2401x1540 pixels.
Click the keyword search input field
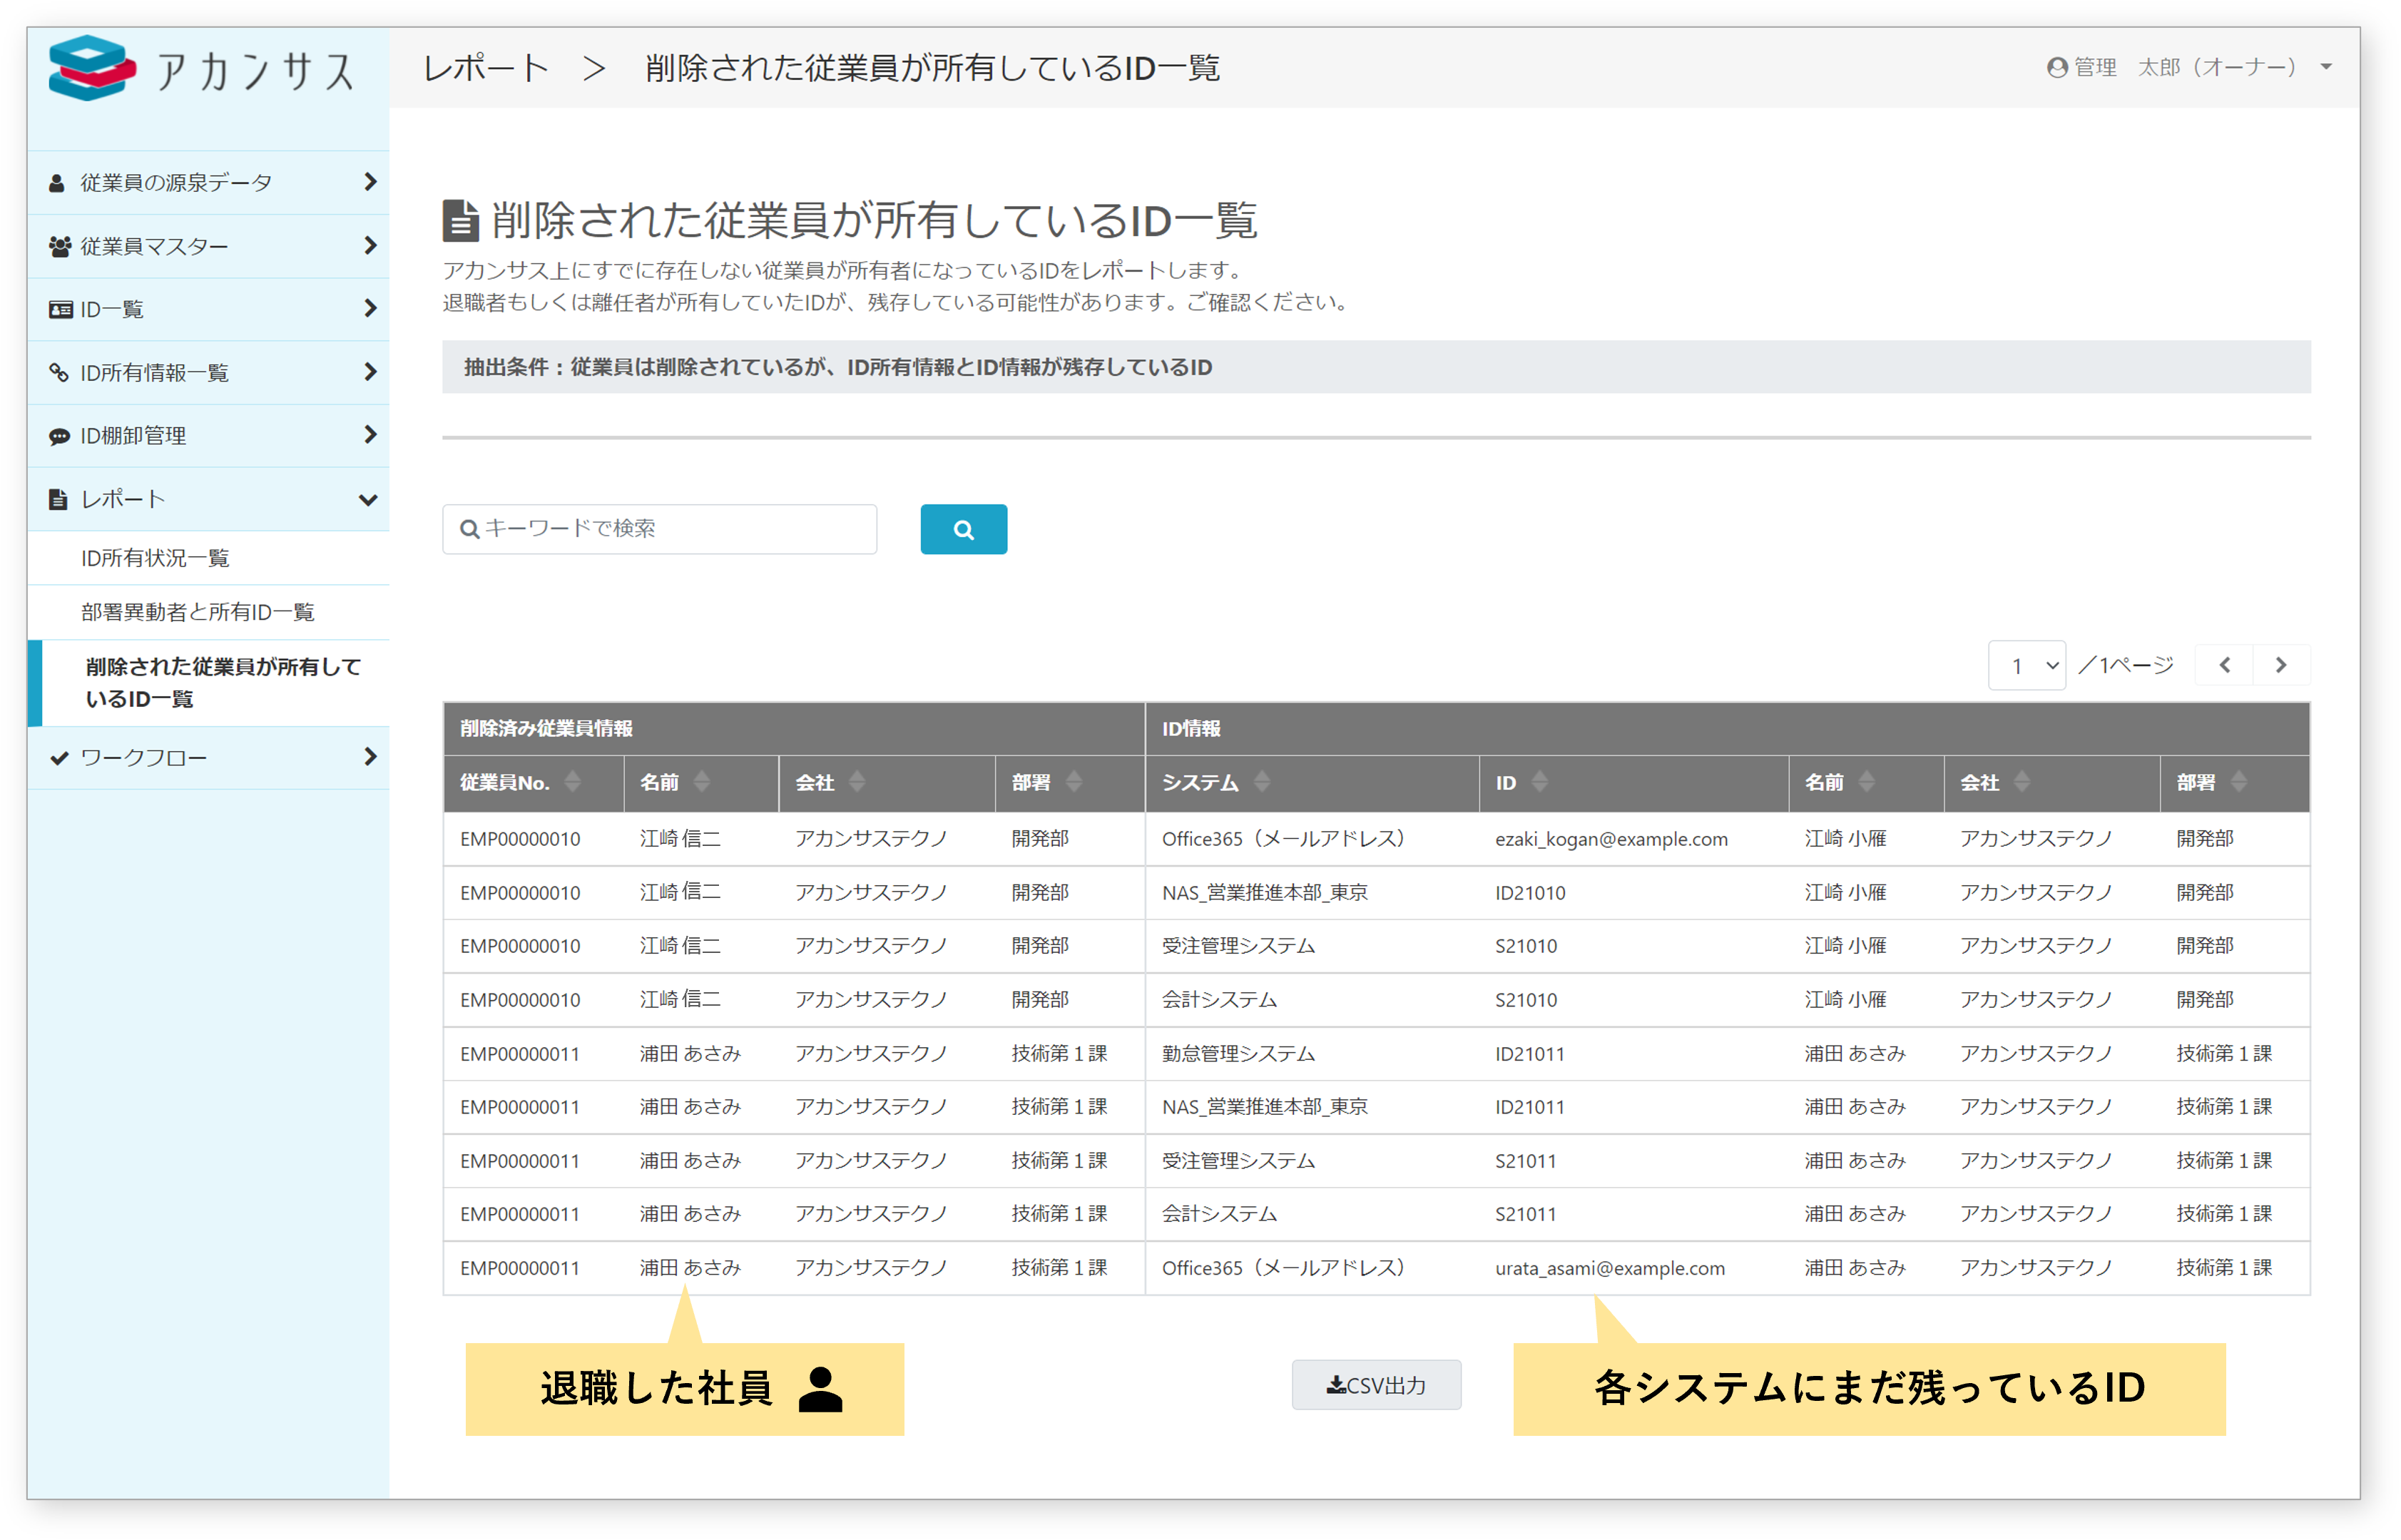point(660,529)
